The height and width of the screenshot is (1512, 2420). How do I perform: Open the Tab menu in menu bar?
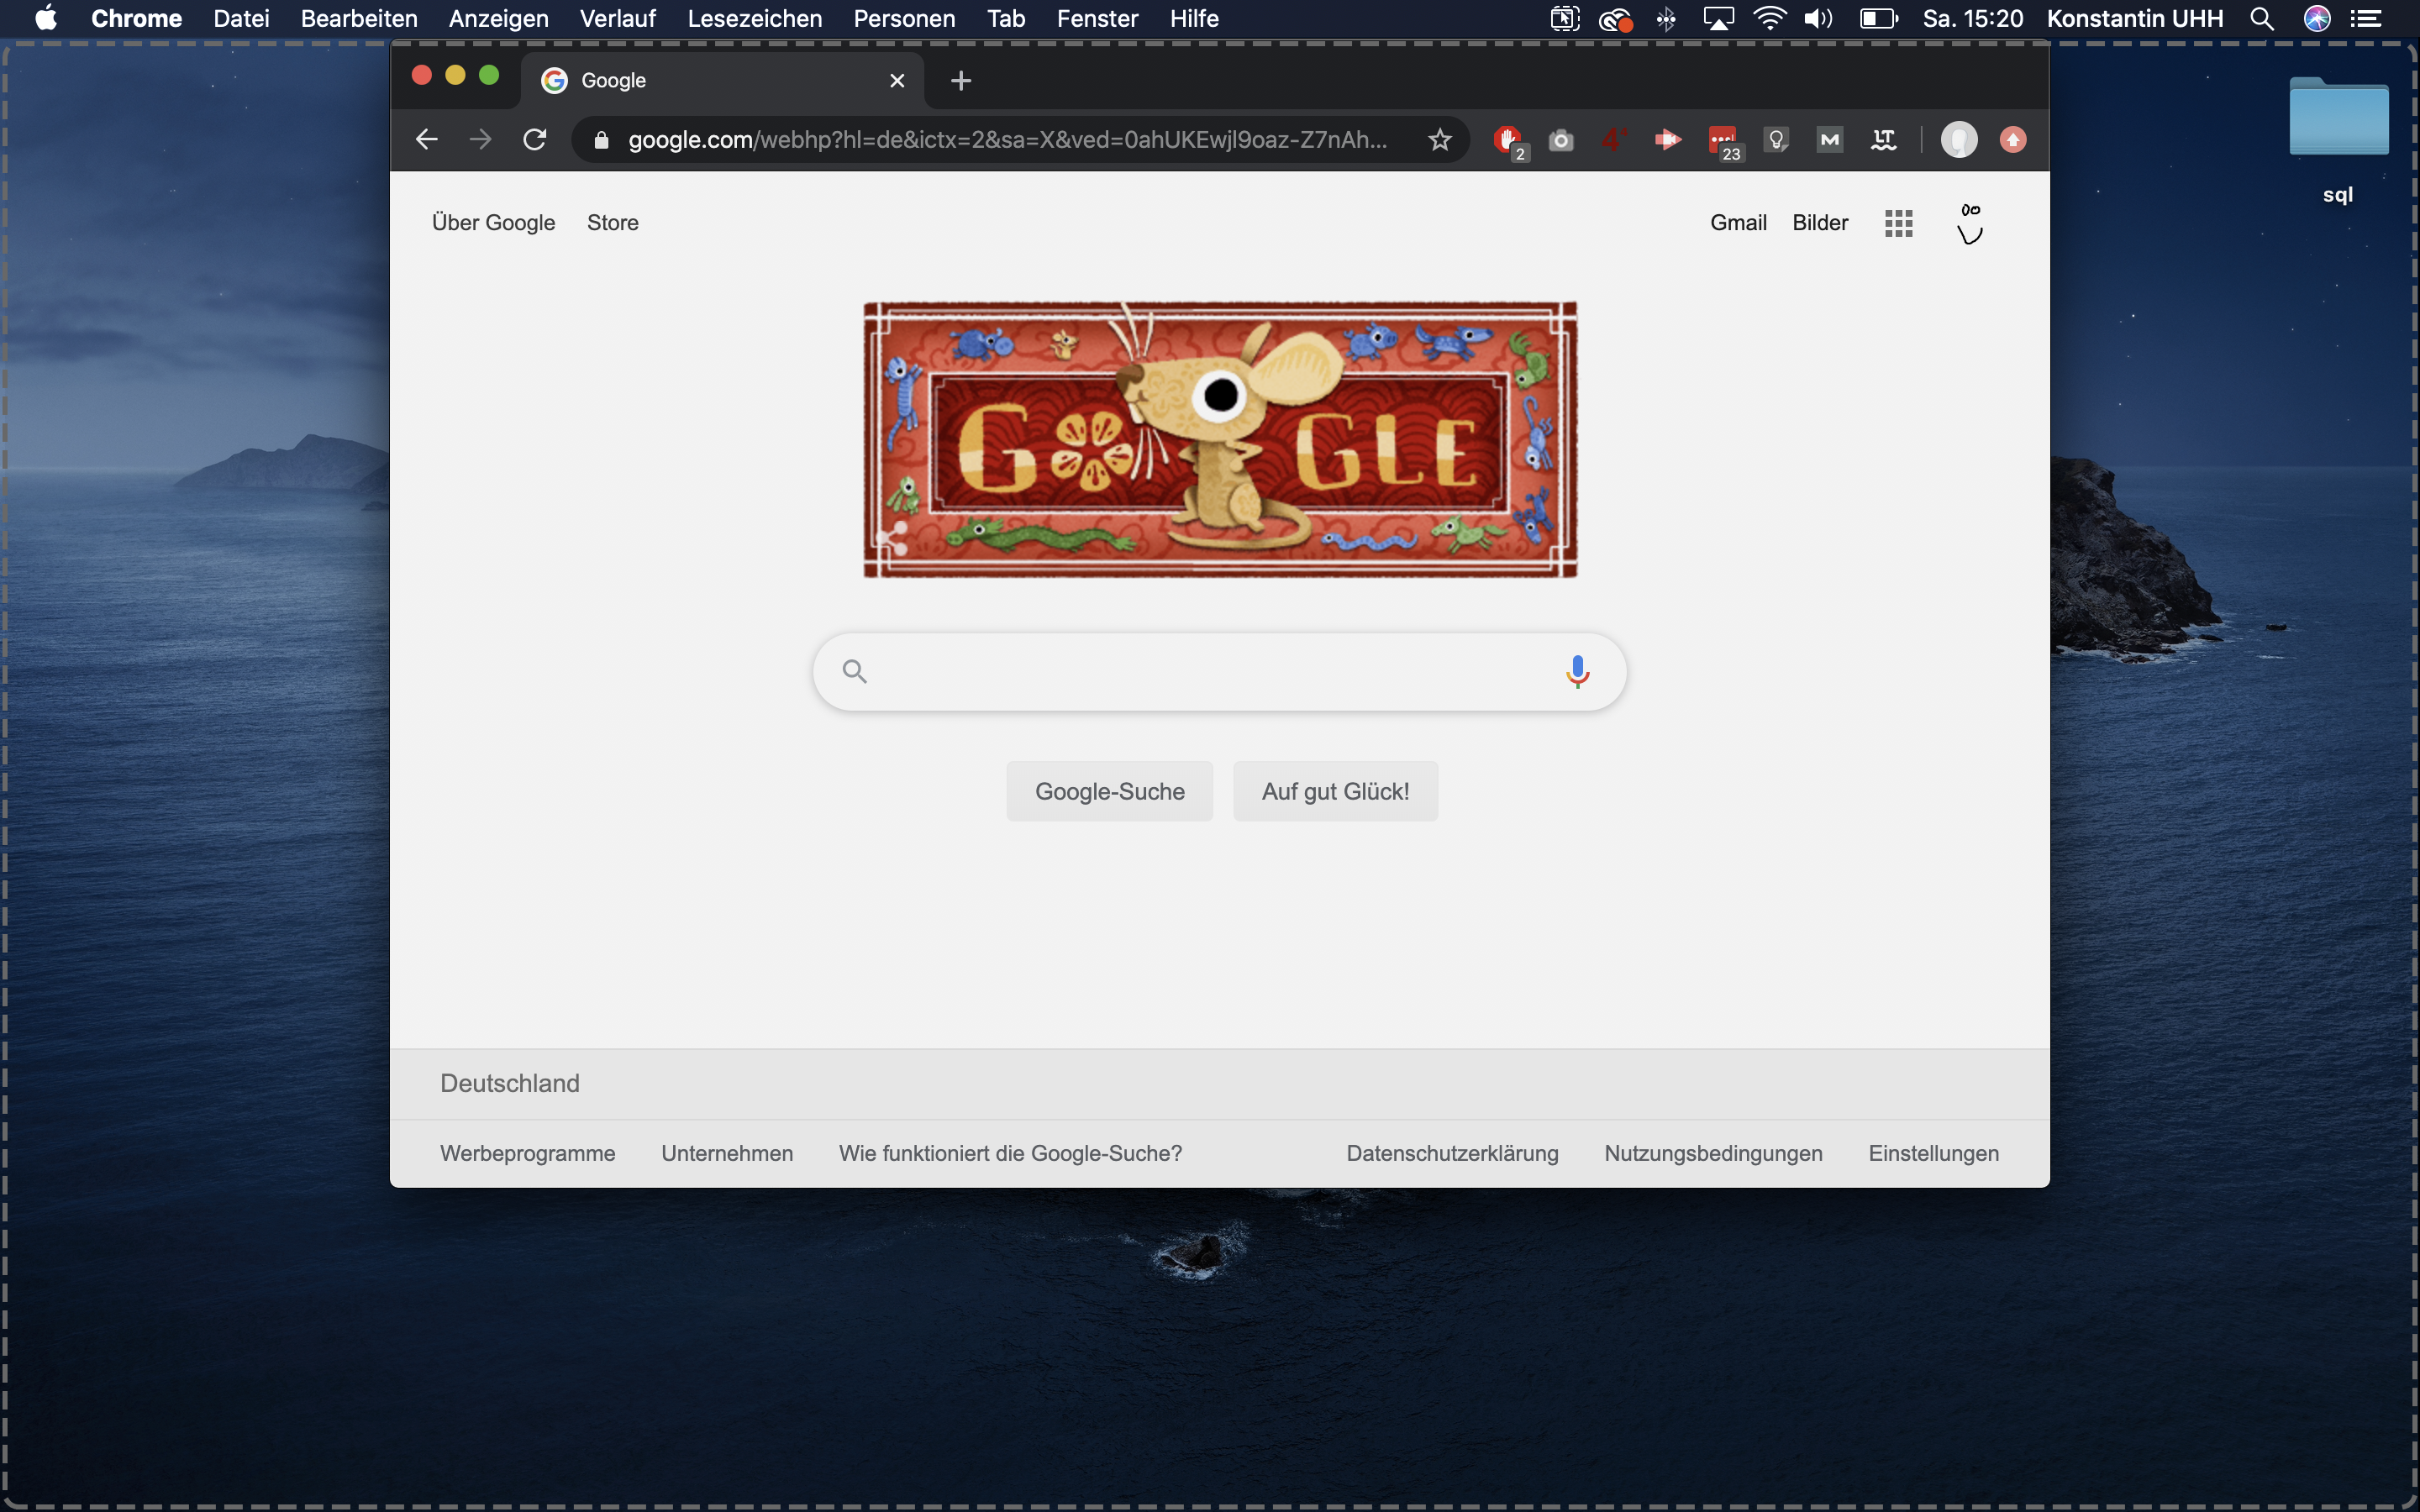coord(1006,19)
